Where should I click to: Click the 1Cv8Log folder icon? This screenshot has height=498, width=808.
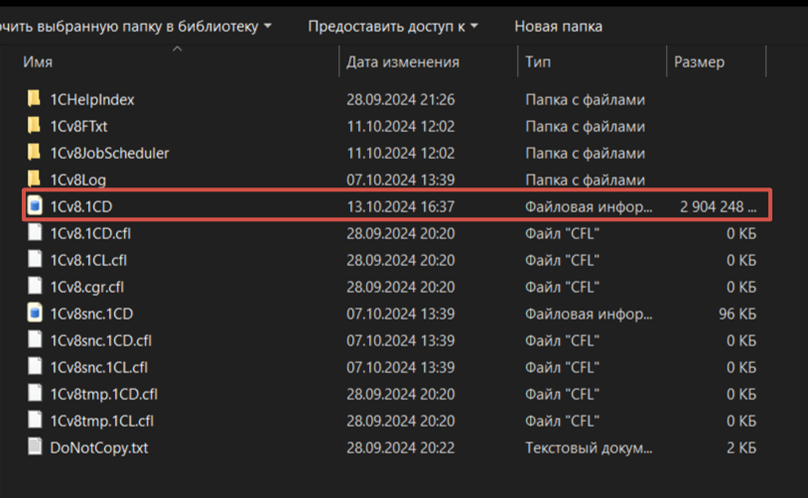click(x=34, y=179)
